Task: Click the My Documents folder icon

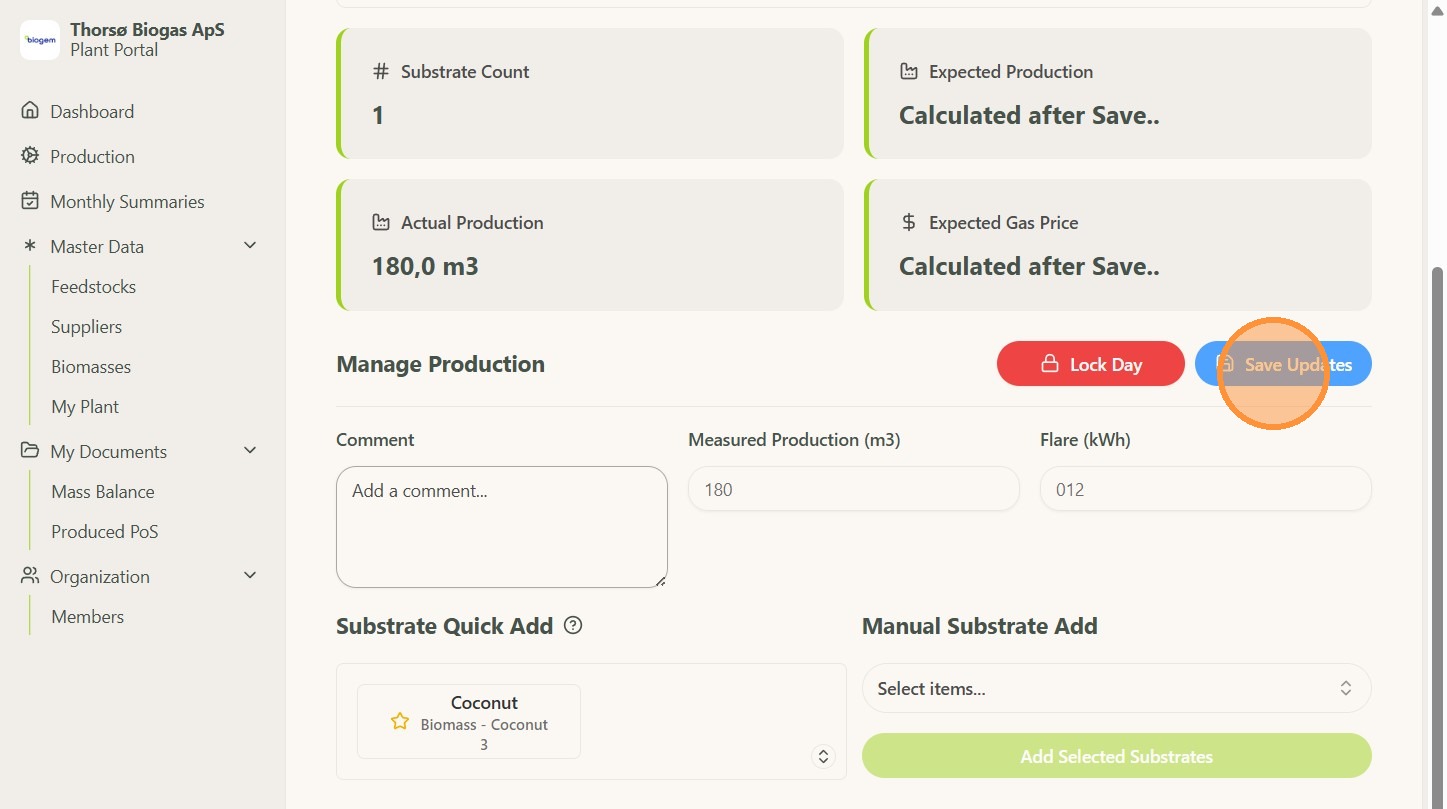Action: tap(30, 451)
